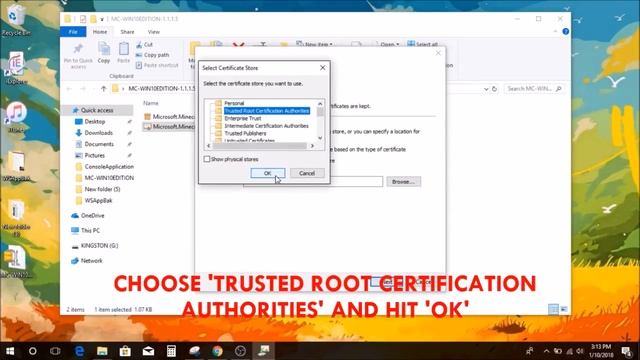
Task: Click the Paste shortcut command
Action: pos(157,65)
